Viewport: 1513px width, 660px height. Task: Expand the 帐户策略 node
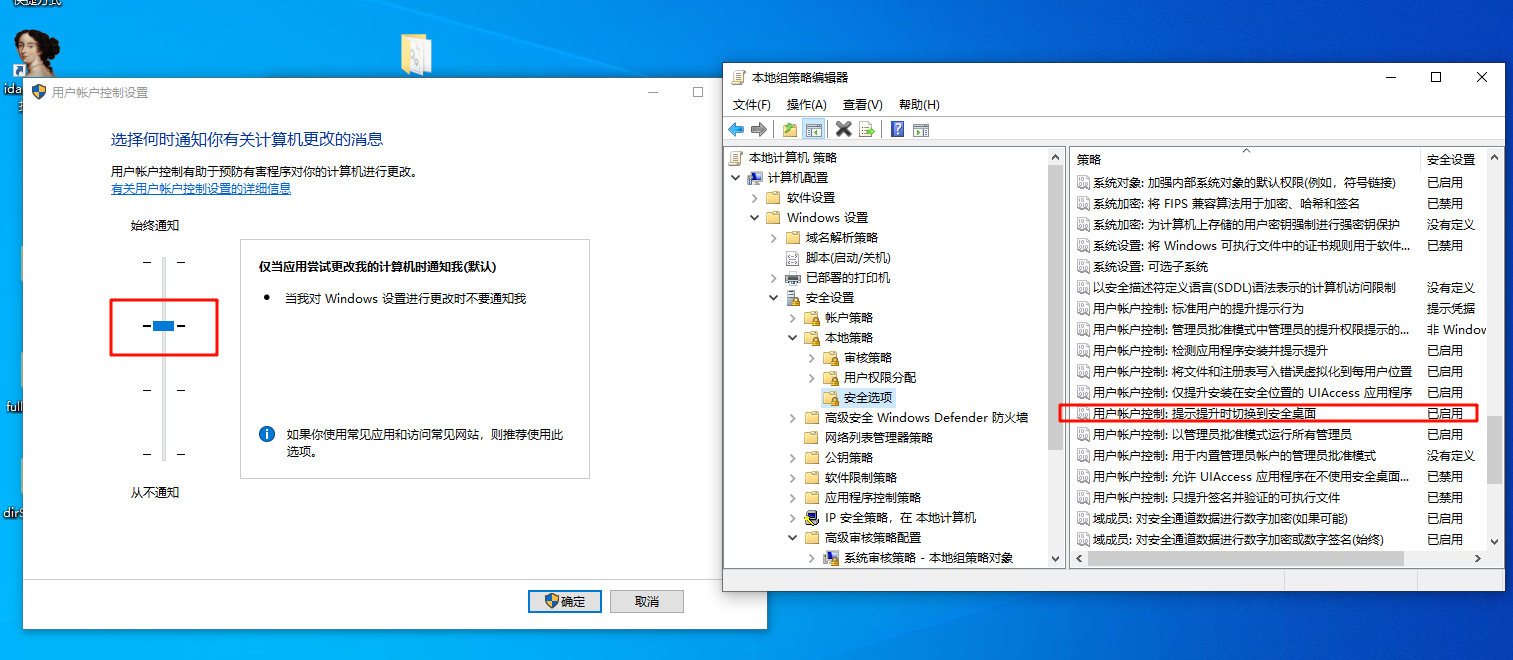[x=792, y=318]
